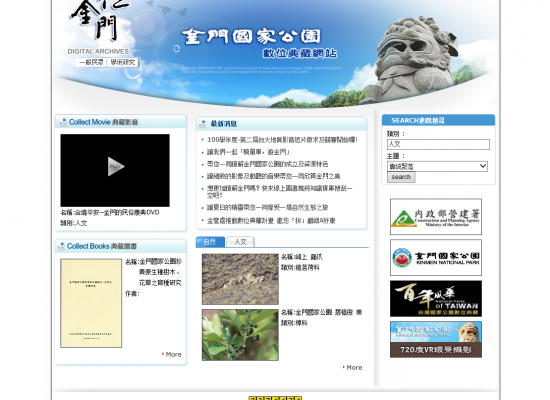Switch to the 自然 tab
This screenshot has height=400, width=550.
pyautogui.click(x=210, y=242)
